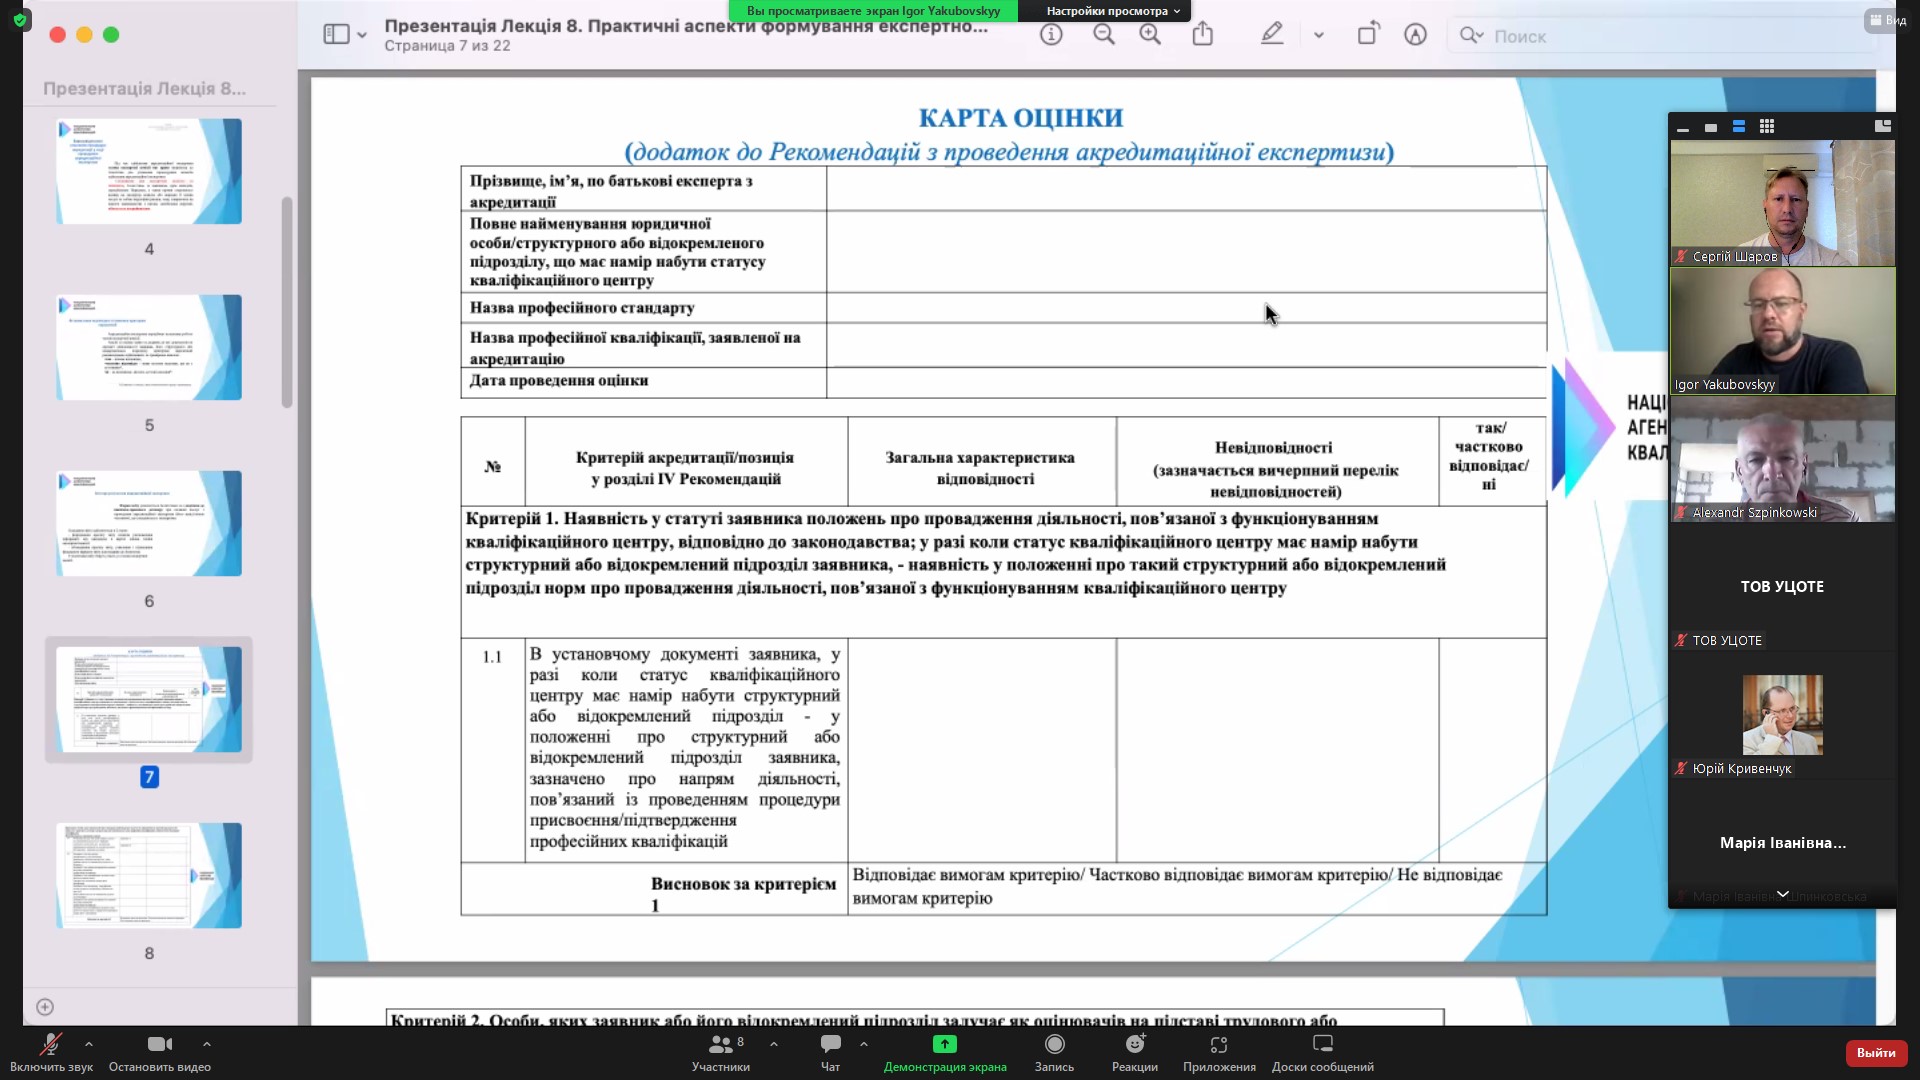Screen dimensions: 1920x1080
Task: Open chat options caret
Action: click(x=864, y=1044)
